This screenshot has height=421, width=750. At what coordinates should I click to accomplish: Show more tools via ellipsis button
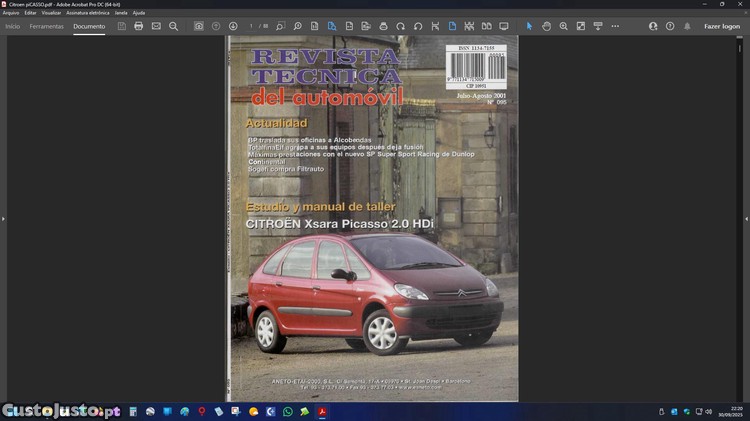point(615,26)
